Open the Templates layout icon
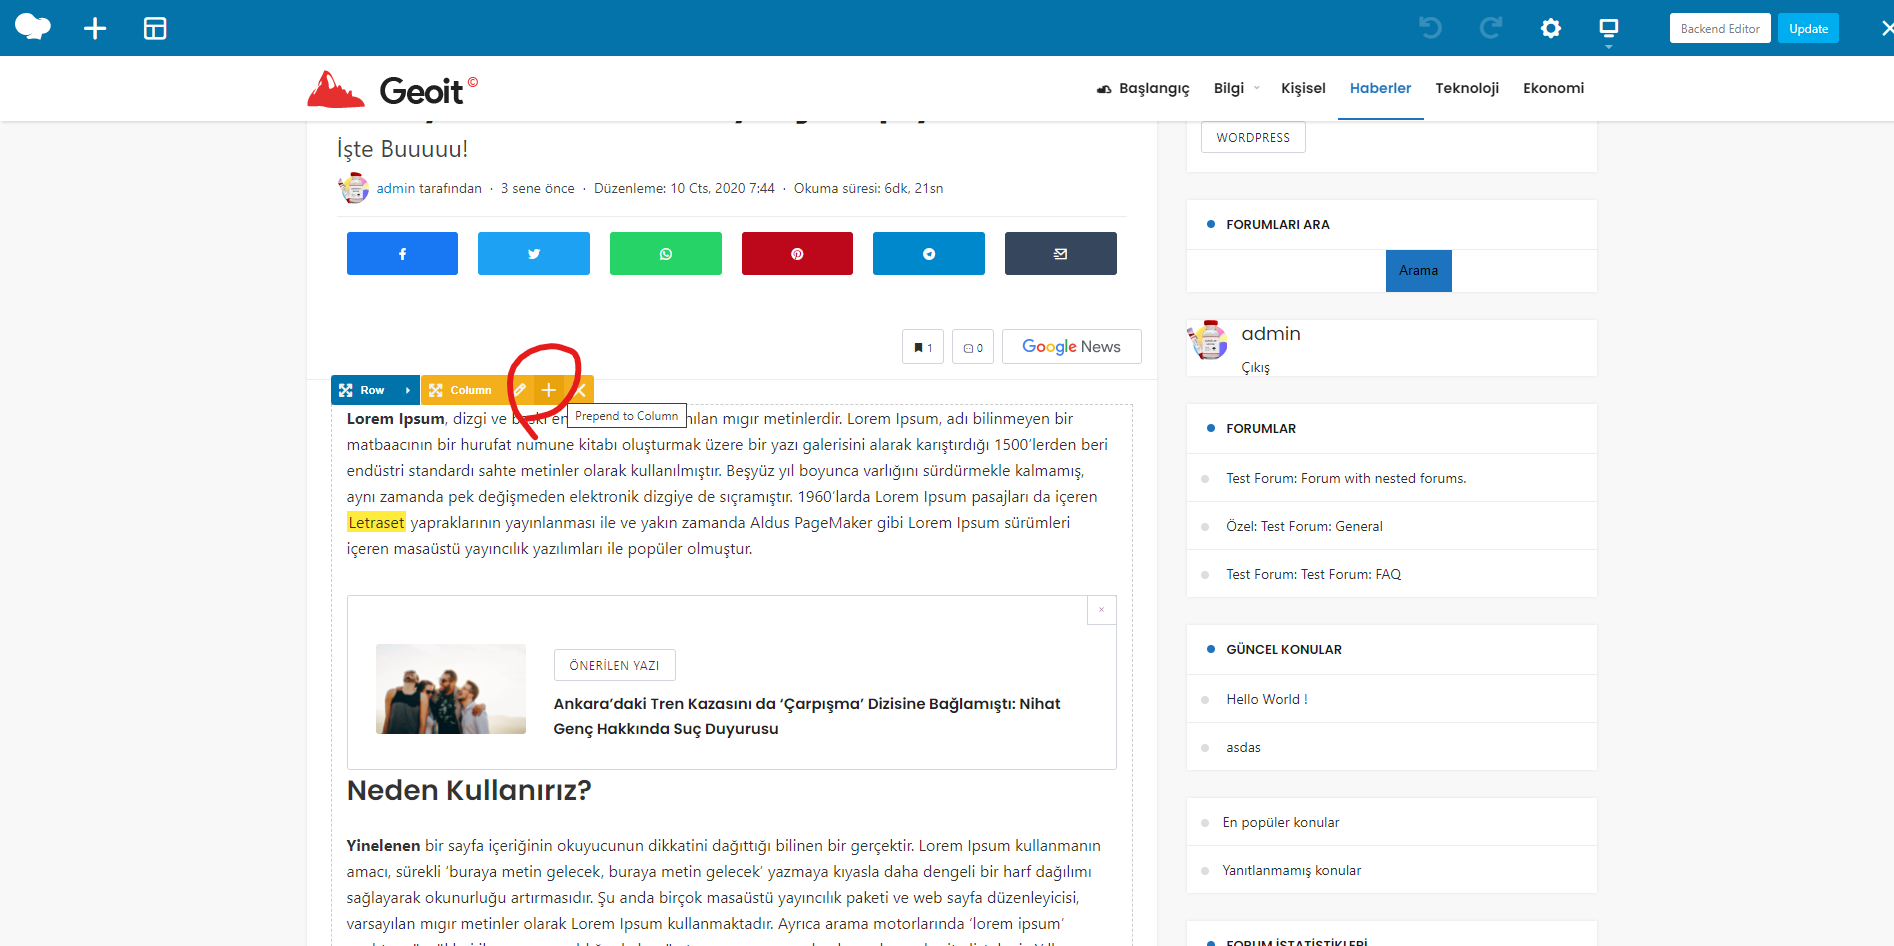The width and height of the screenshot is (1894, 946). [155, 28]
